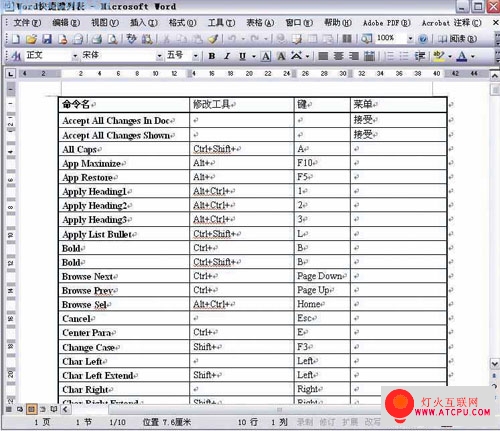500x431 pixels.
Task: Click the vertical scrollbar down arrow
Action: coord(494,363)
